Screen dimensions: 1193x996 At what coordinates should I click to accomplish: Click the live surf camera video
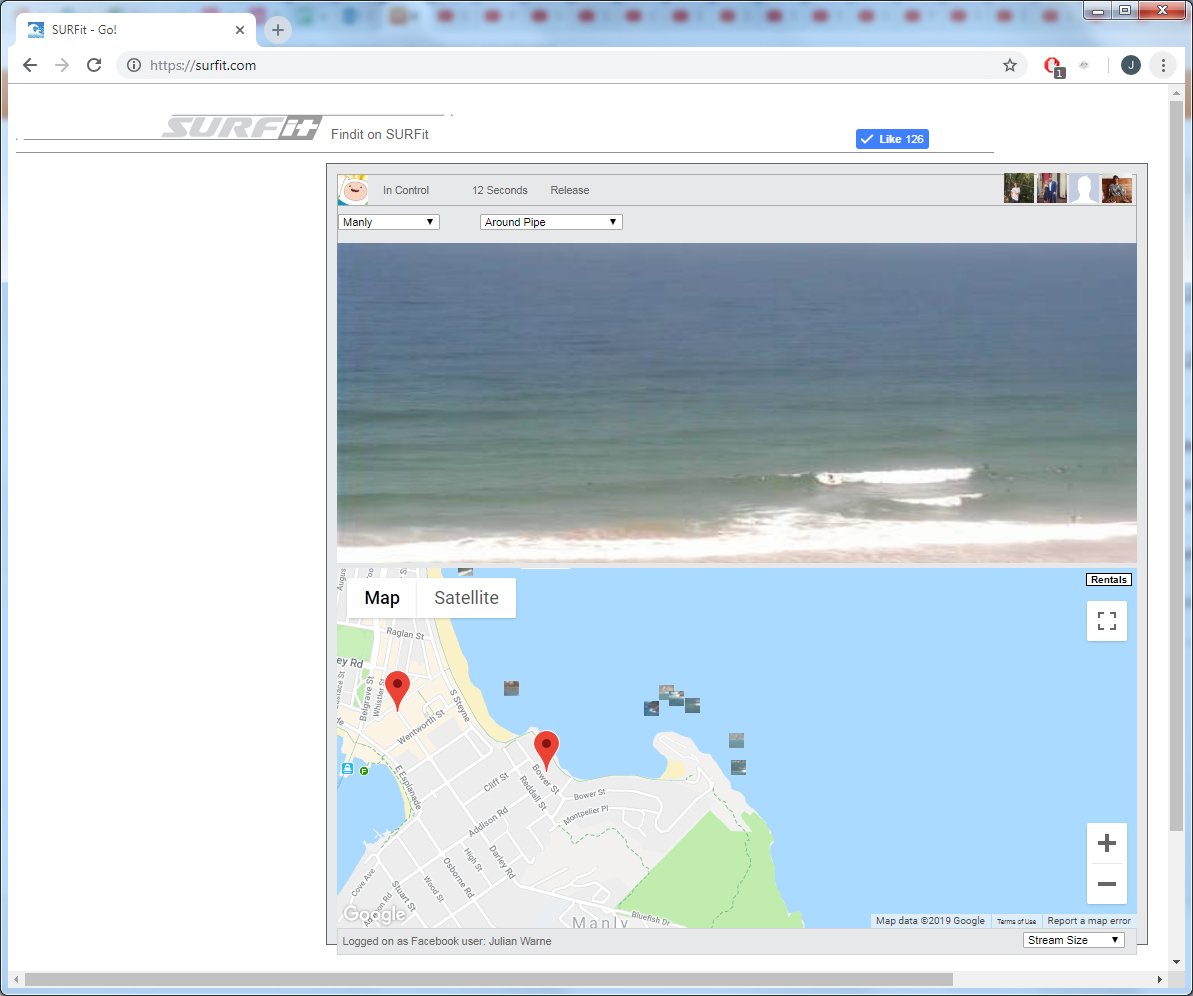(736, 403)
